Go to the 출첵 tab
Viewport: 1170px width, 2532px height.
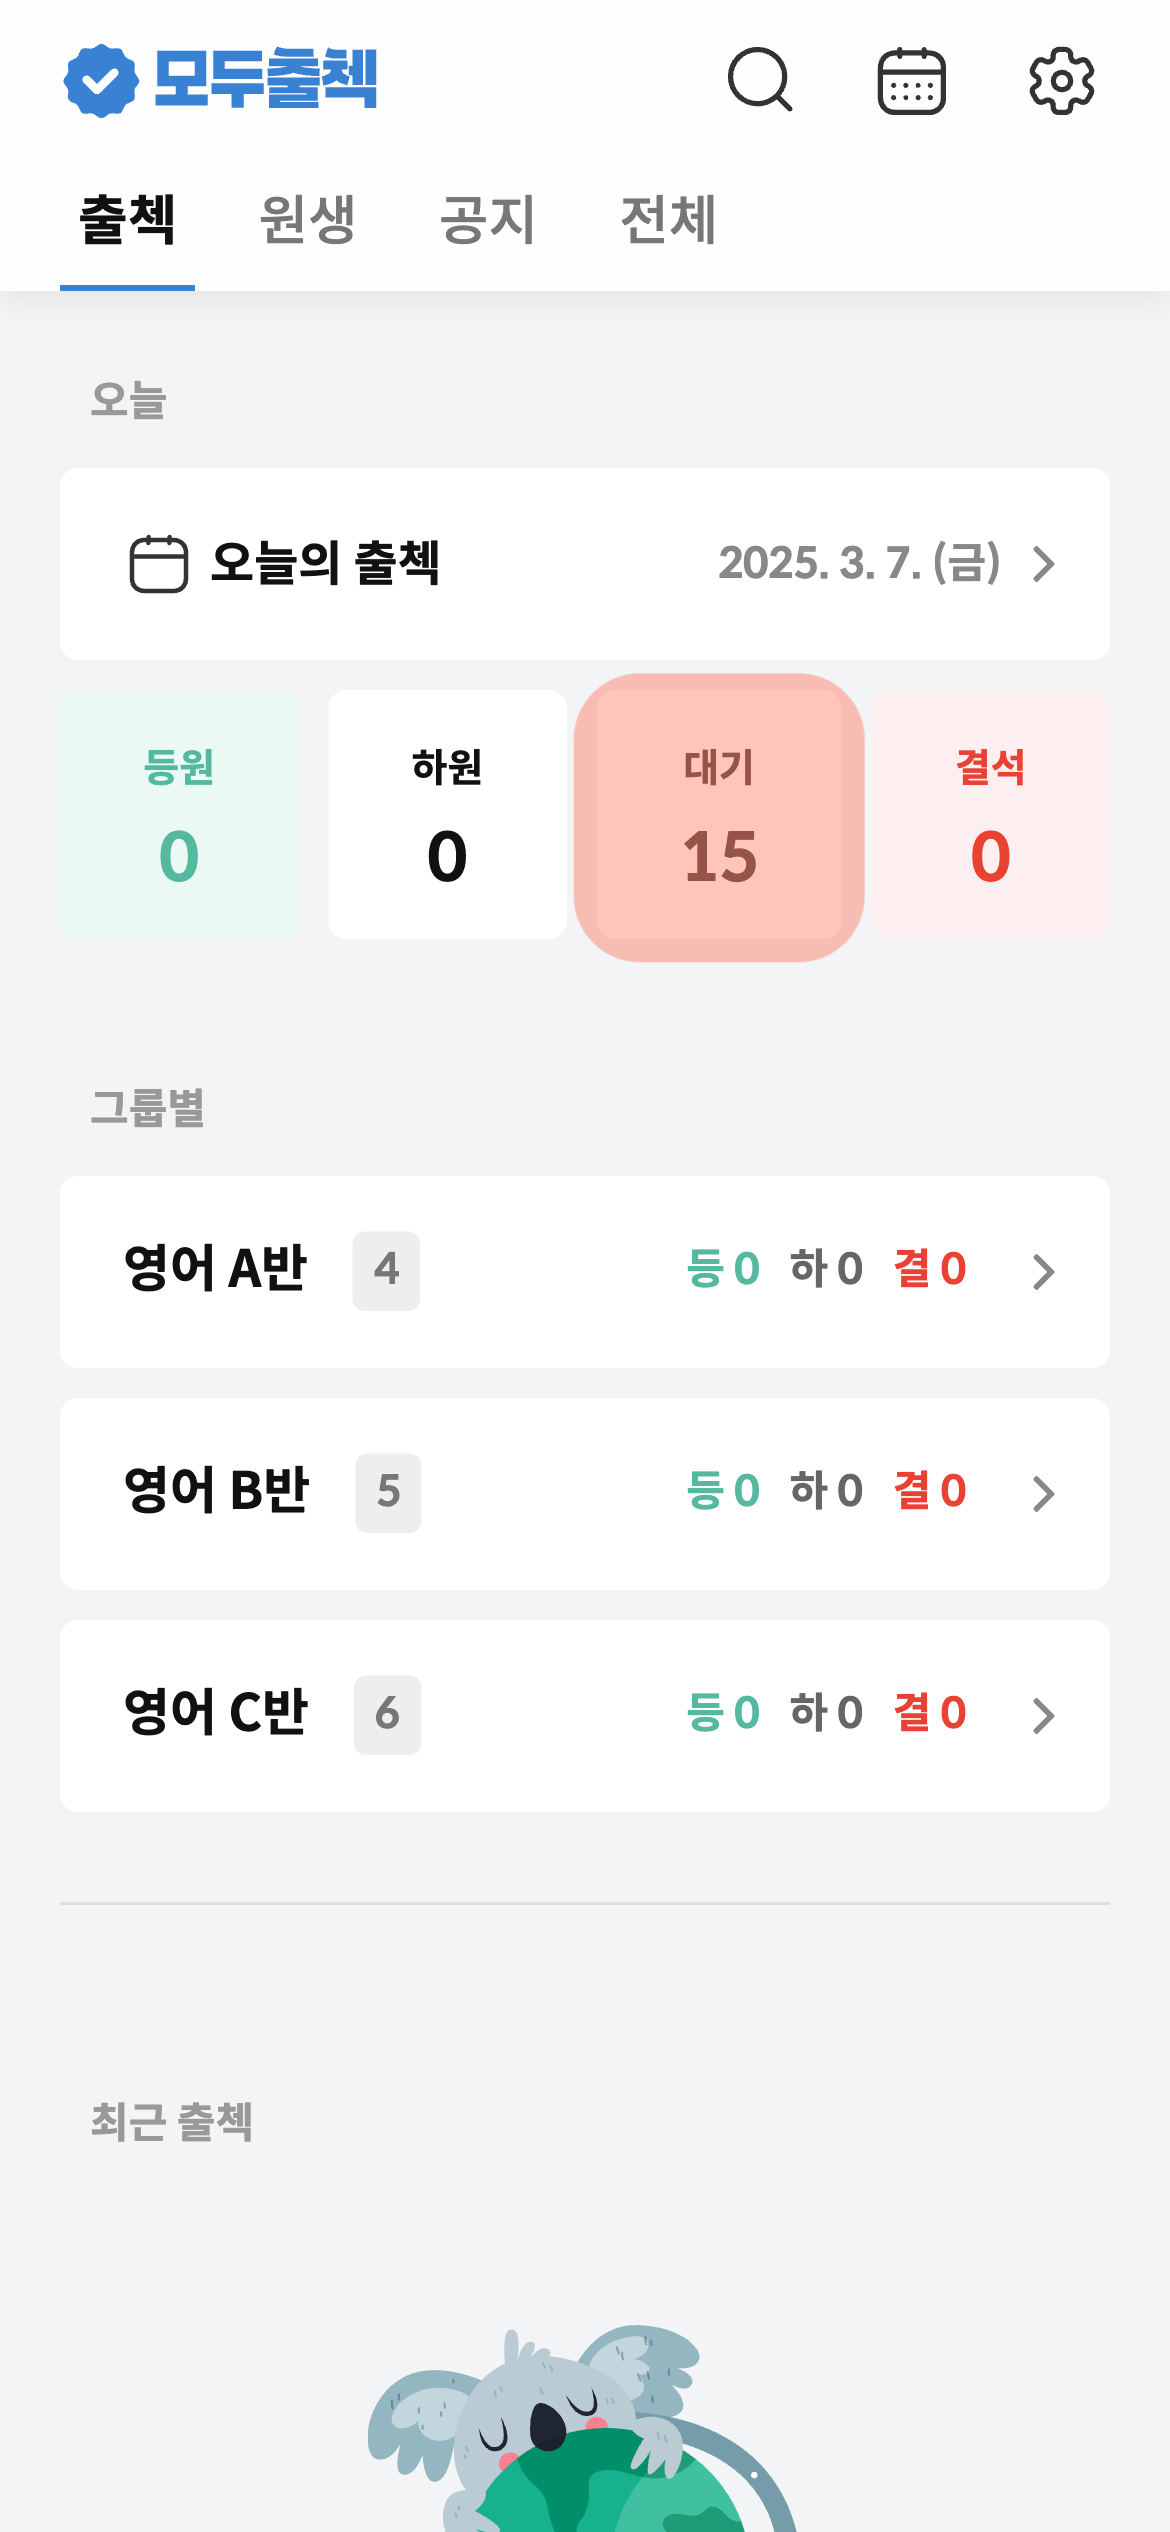click(127, 220)
